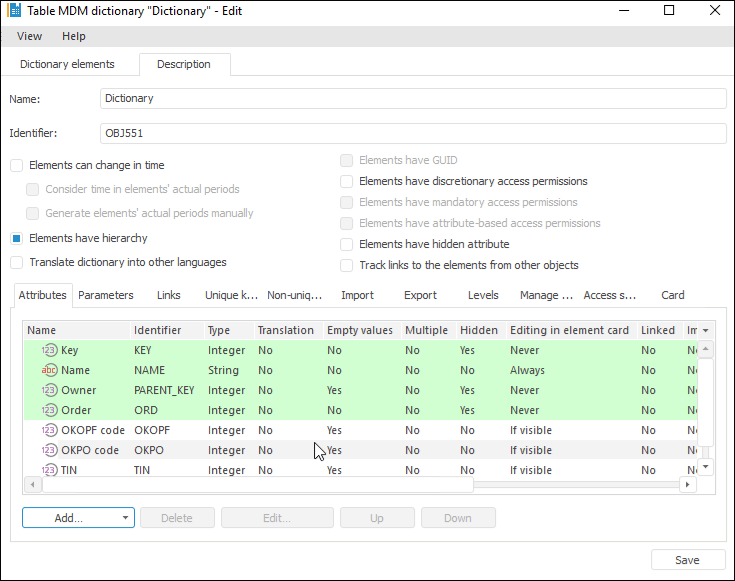The height and width of the screenshot is (581, 735).
Task: Click the scroll down arrow of the attributes table
Action: point(706,466)
